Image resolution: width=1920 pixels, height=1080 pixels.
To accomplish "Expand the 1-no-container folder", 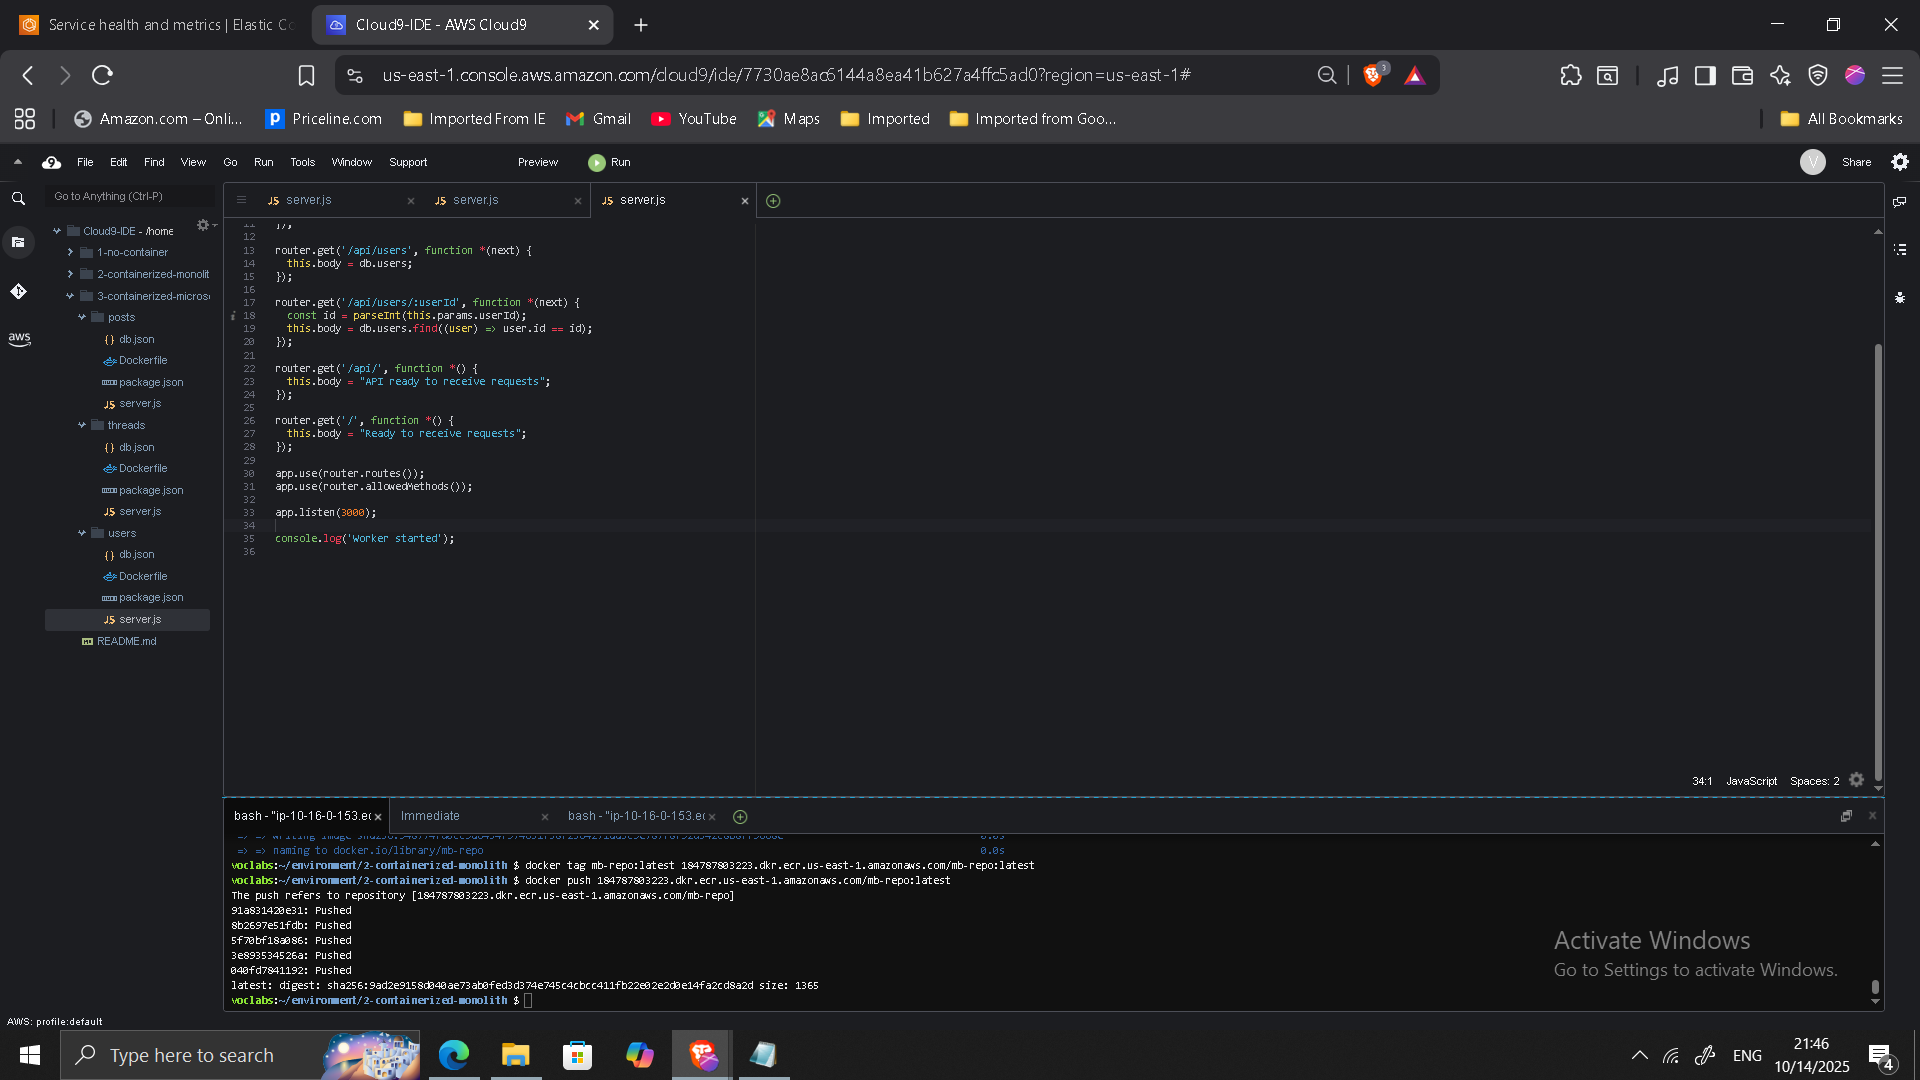I will [x=70, y=252].
